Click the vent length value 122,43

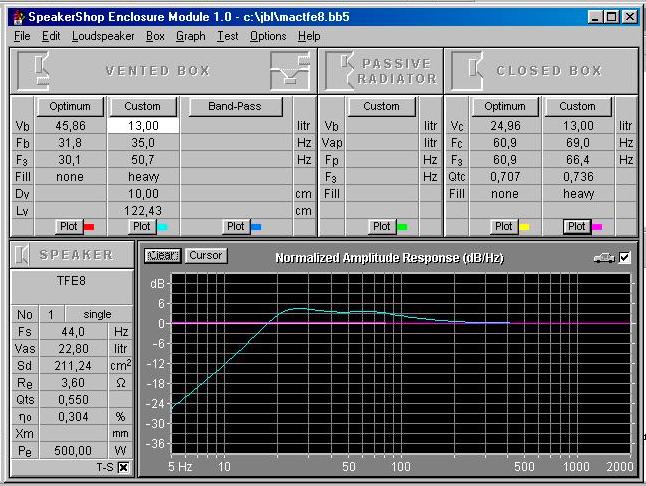143,211
